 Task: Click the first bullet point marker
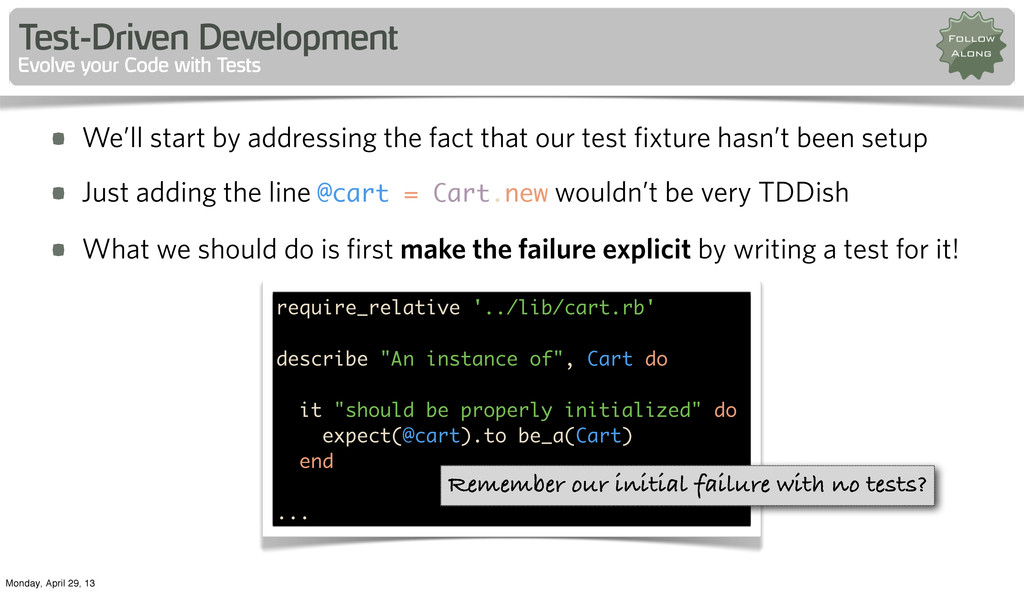(x=59, y=139)
